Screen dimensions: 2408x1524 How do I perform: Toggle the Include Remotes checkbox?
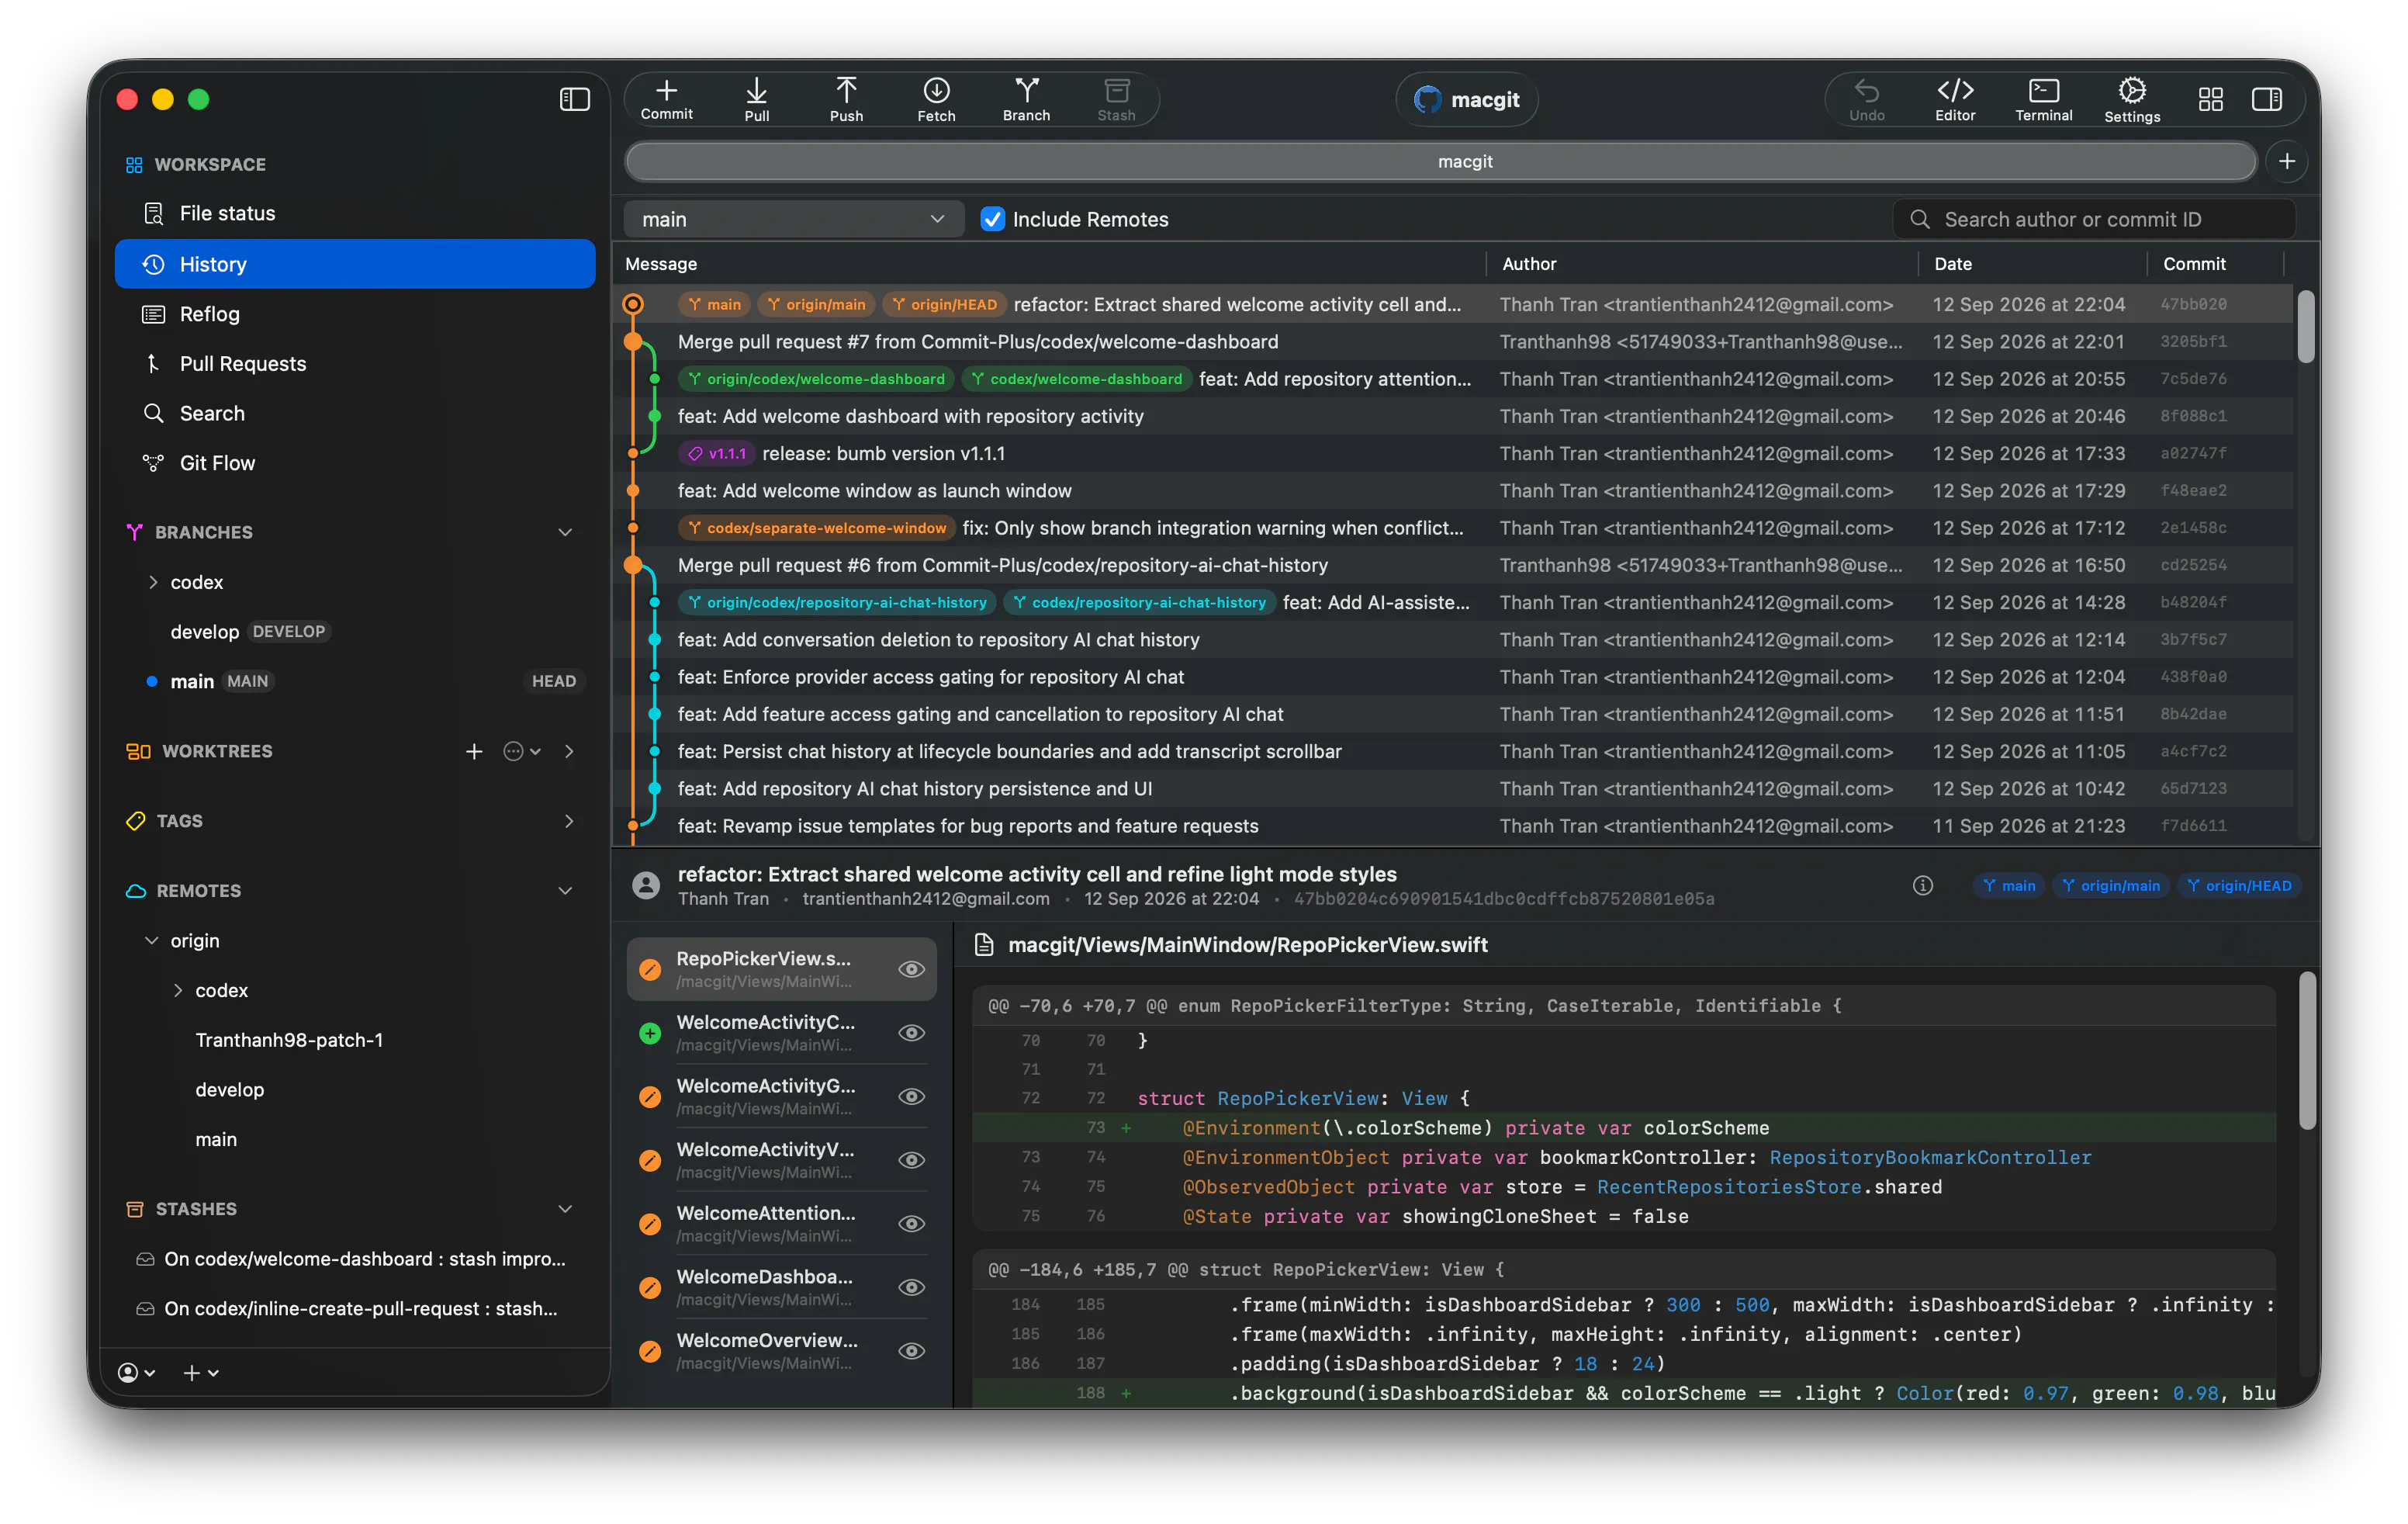click(x=992, y=219)
